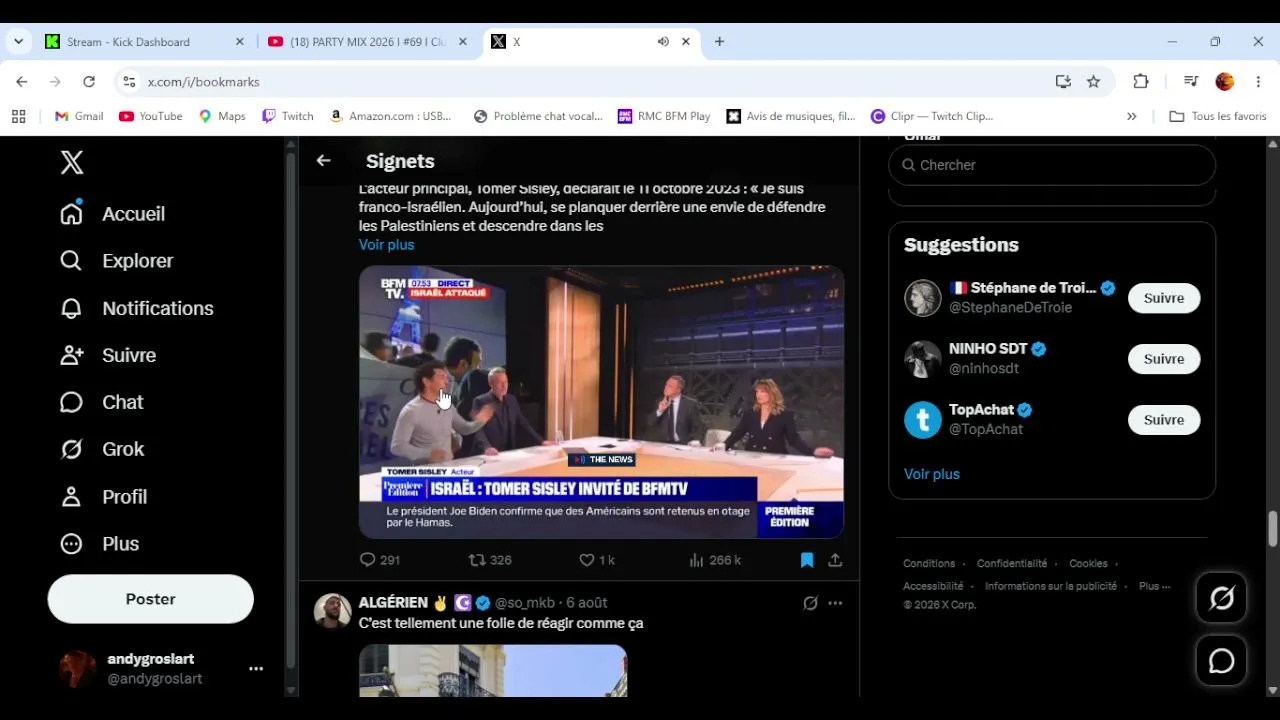Open the Suivre page in sidebar

[107, 355]
